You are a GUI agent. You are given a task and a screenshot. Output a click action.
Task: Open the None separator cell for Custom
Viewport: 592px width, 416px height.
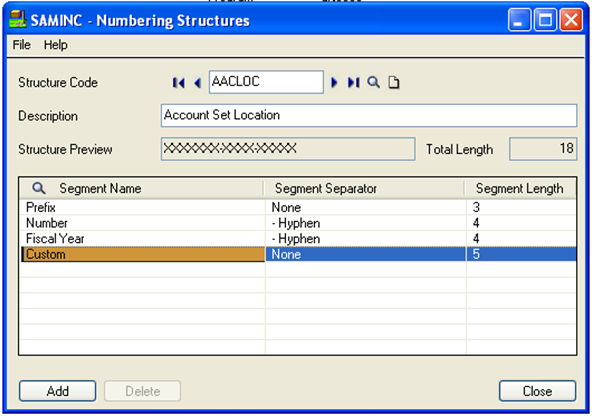pos(365,254)
